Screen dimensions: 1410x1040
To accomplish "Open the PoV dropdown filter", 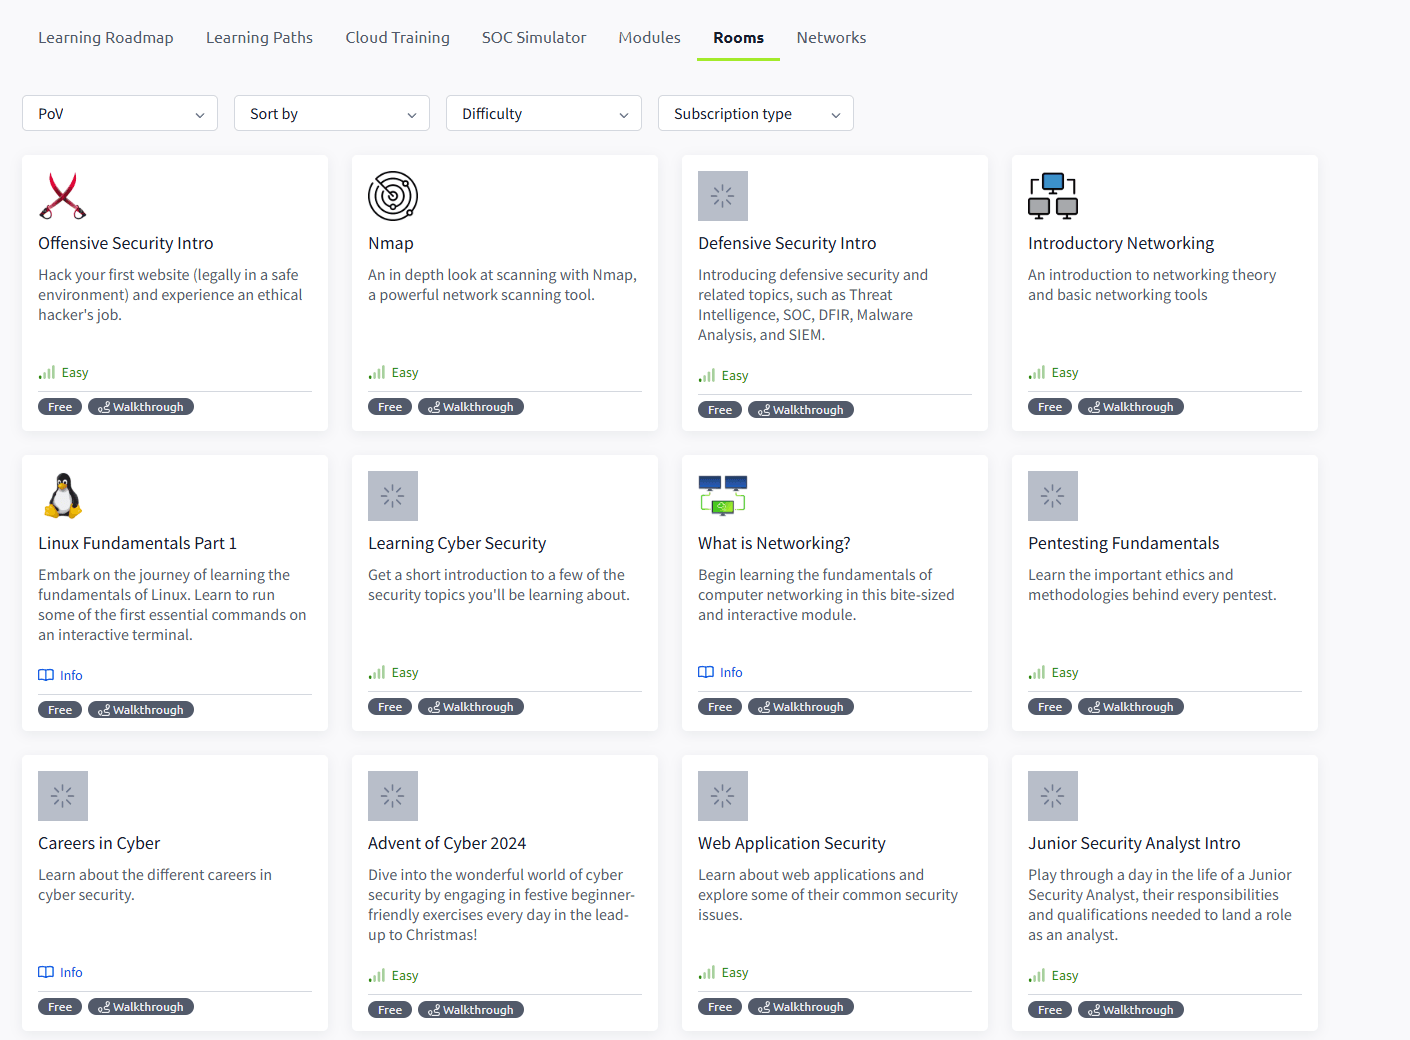I will (120, 114).
